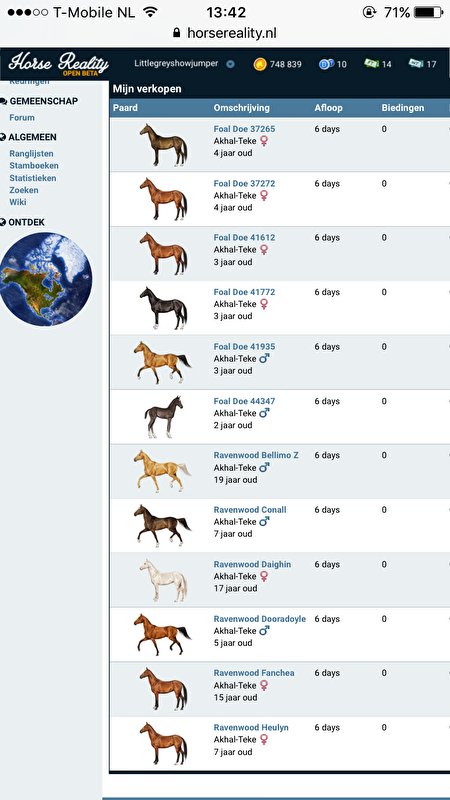Click the Ravenwood Fanchea horse image
This screenshot has width=450, height=800.
tap(163, 689)
